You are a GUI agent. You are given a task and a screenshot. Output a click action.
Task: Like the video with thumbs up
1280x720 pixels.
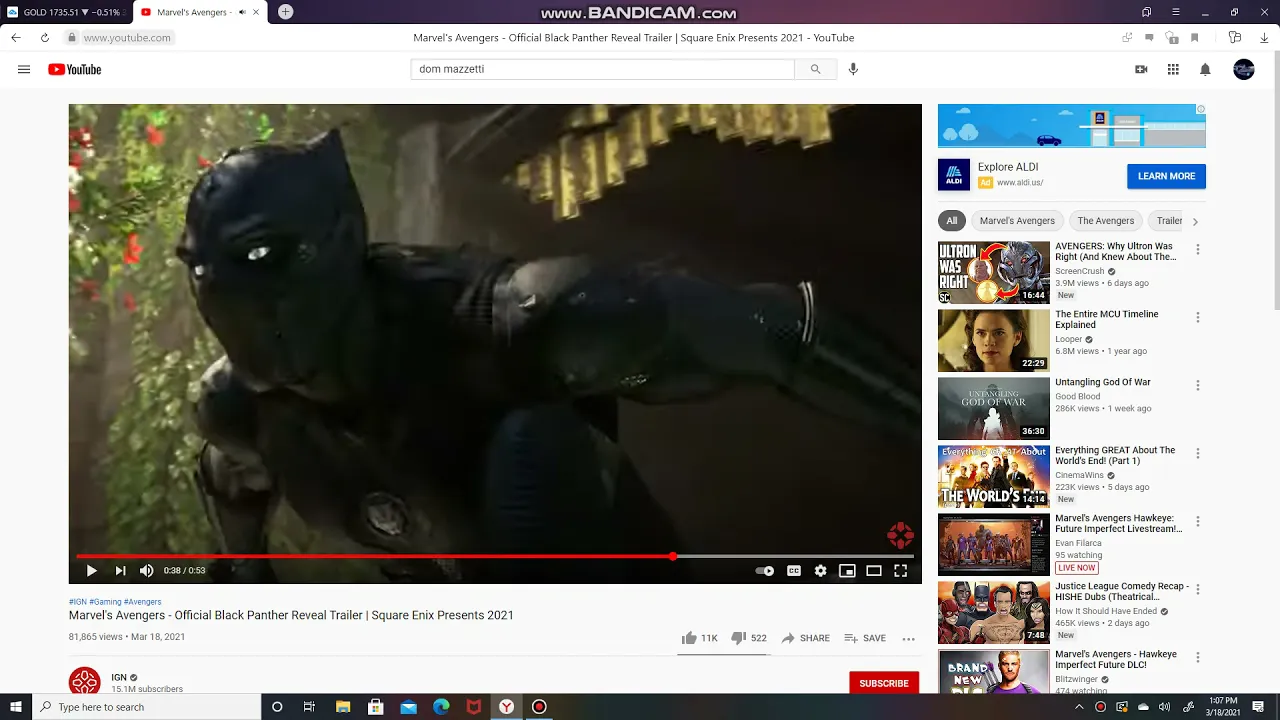tap(699, 638)
